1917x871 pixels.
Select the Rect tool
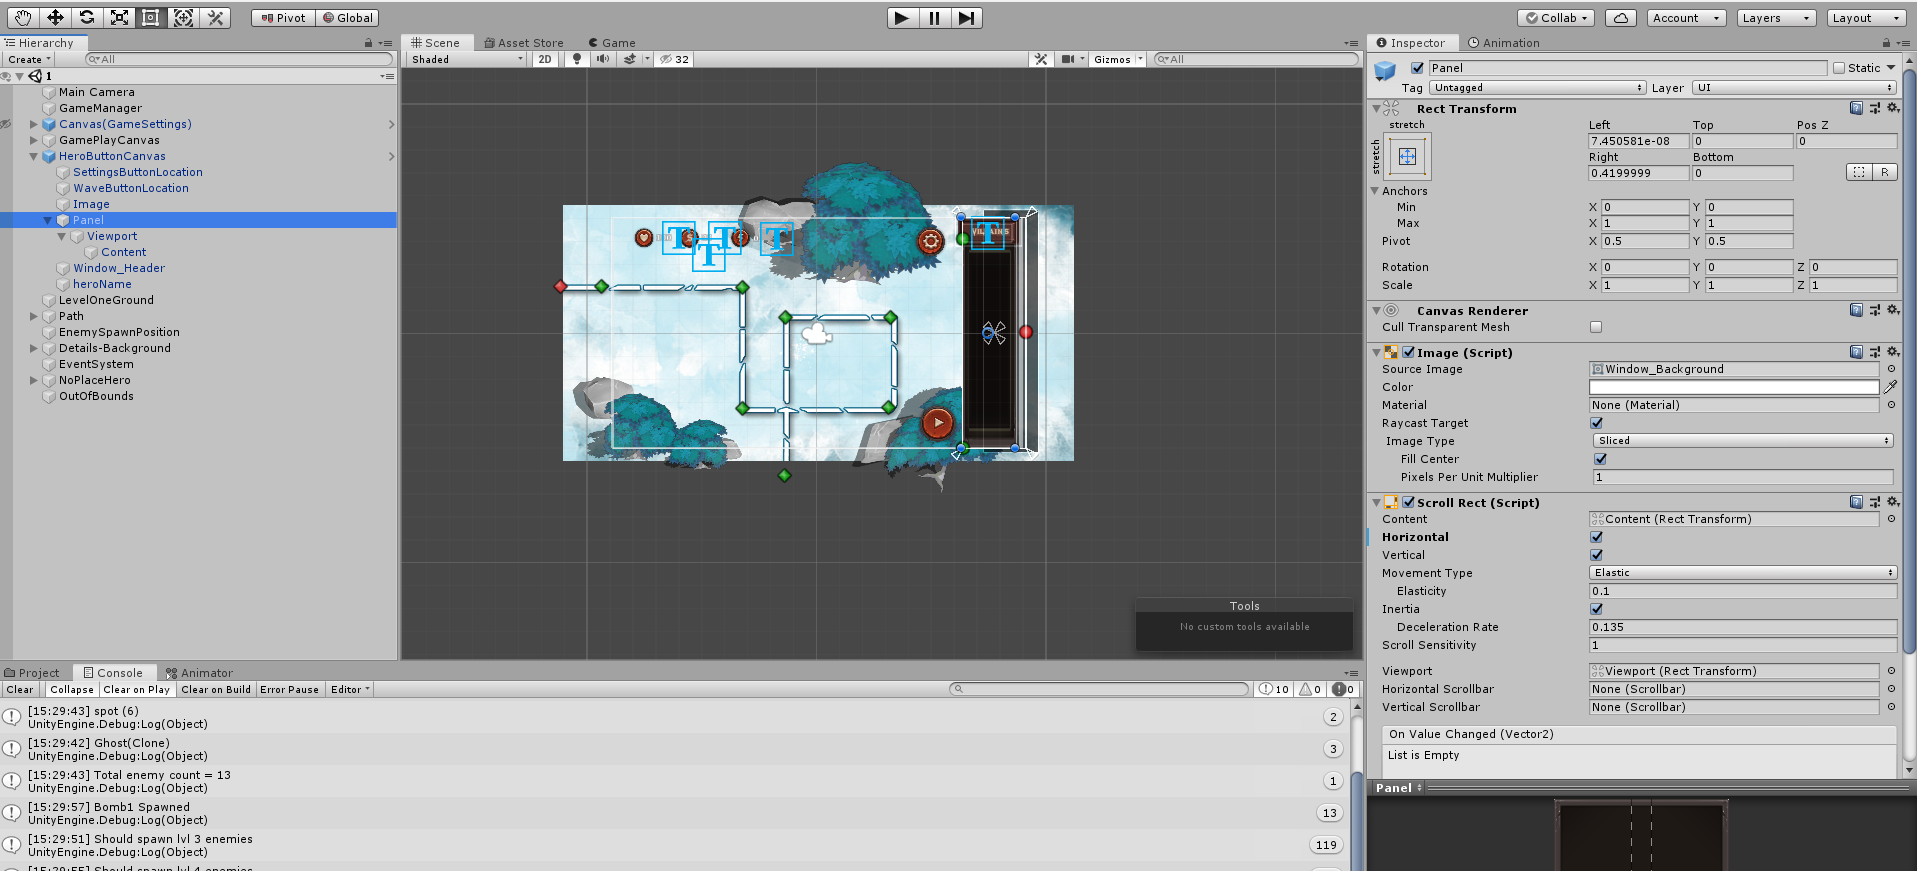(151, 17)
